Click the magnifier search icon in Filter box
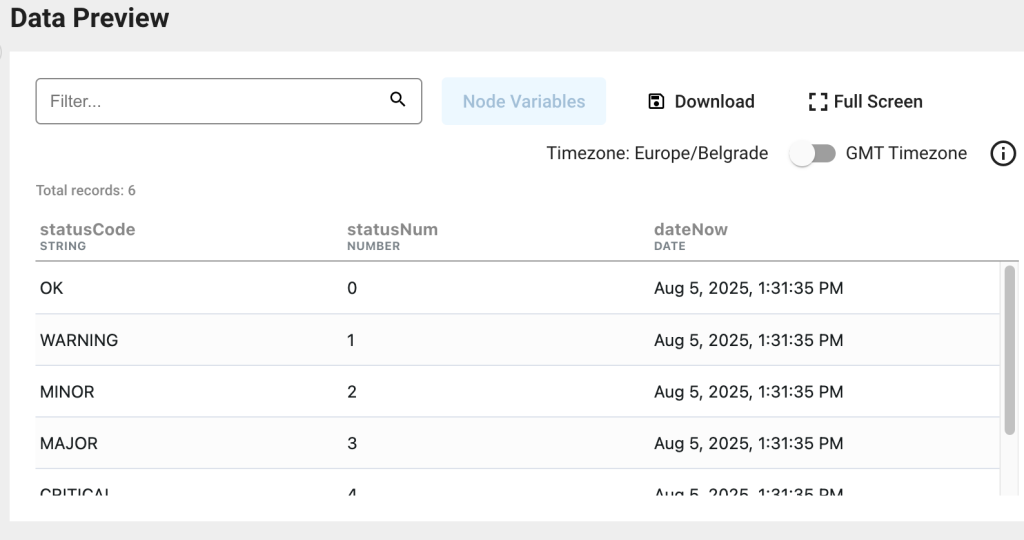The image size is (1024, 540). (x=397, y=99)
